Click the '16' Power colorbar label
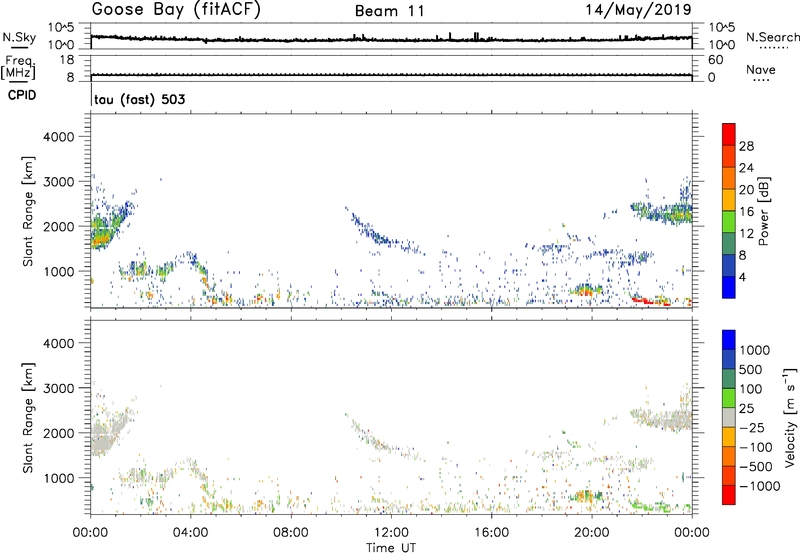The width and height of the screenshot is (800, 554). click(746, 212)
